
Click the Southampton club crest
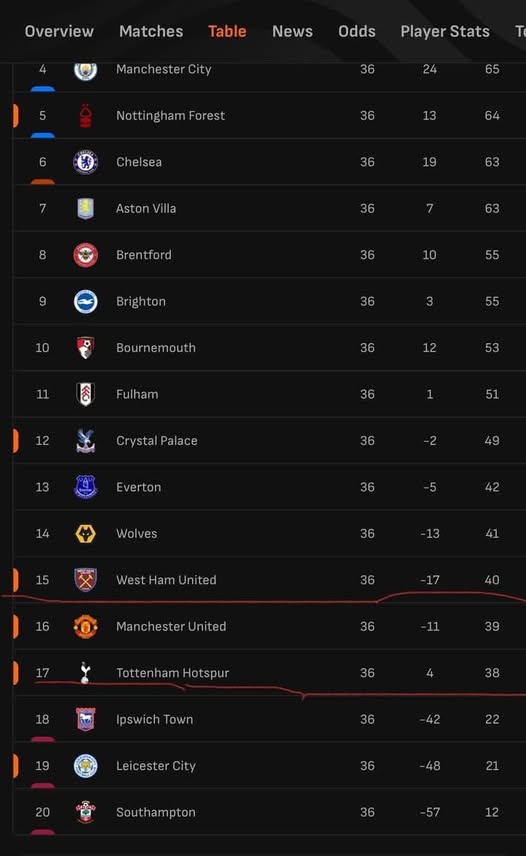pos(86,812)
